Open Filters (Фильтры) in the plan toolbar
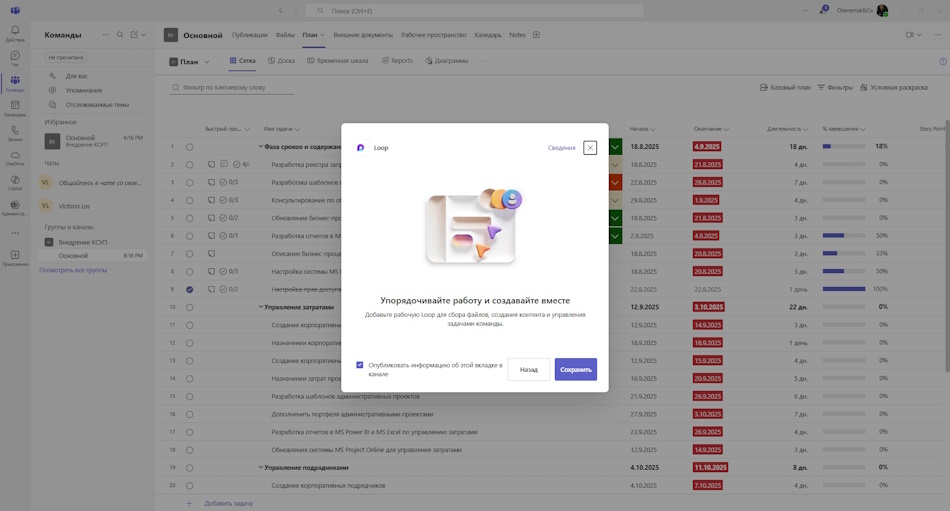This screenshot has width=950, height=511. click(835, 87)
